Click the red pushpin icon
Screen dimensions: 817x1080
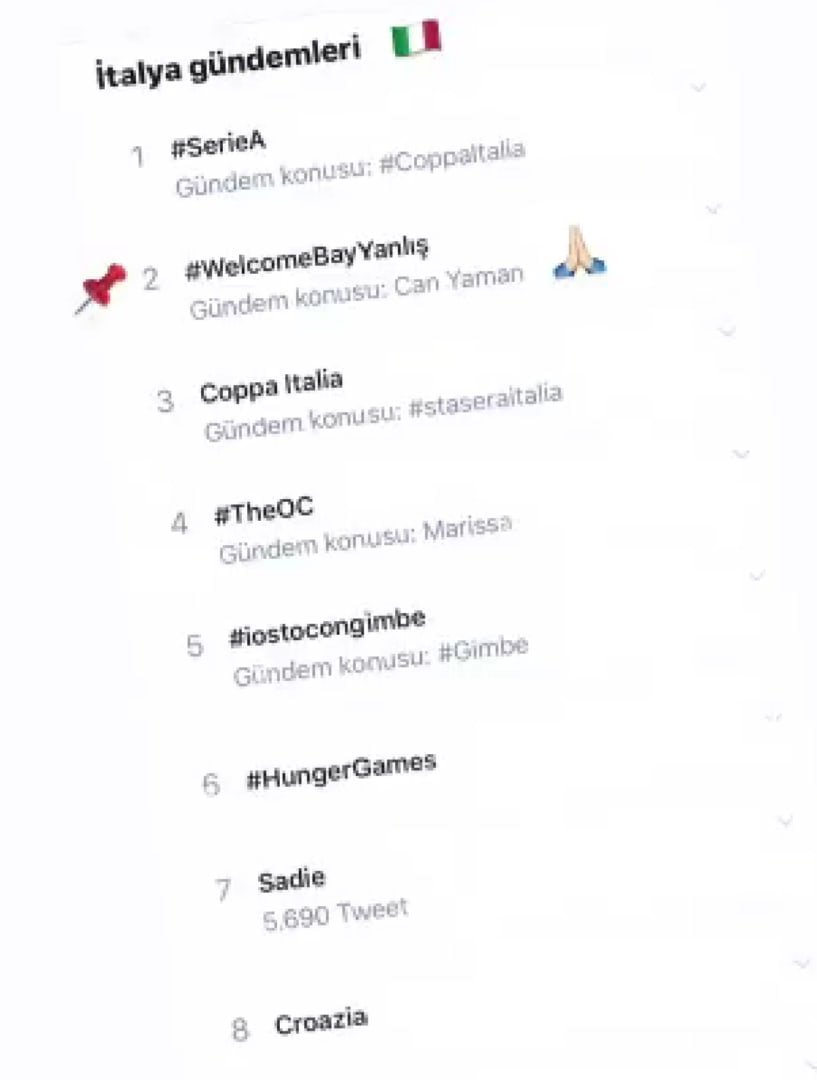coord(101,287)
